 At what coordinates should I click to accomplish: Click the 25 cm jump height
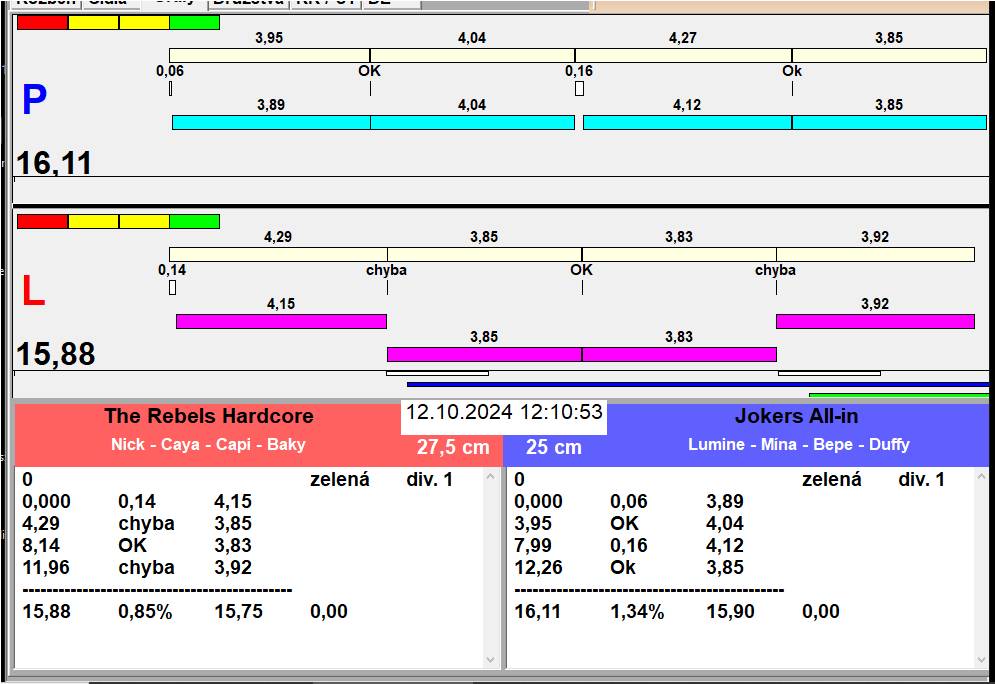click(x=553, y=447)
